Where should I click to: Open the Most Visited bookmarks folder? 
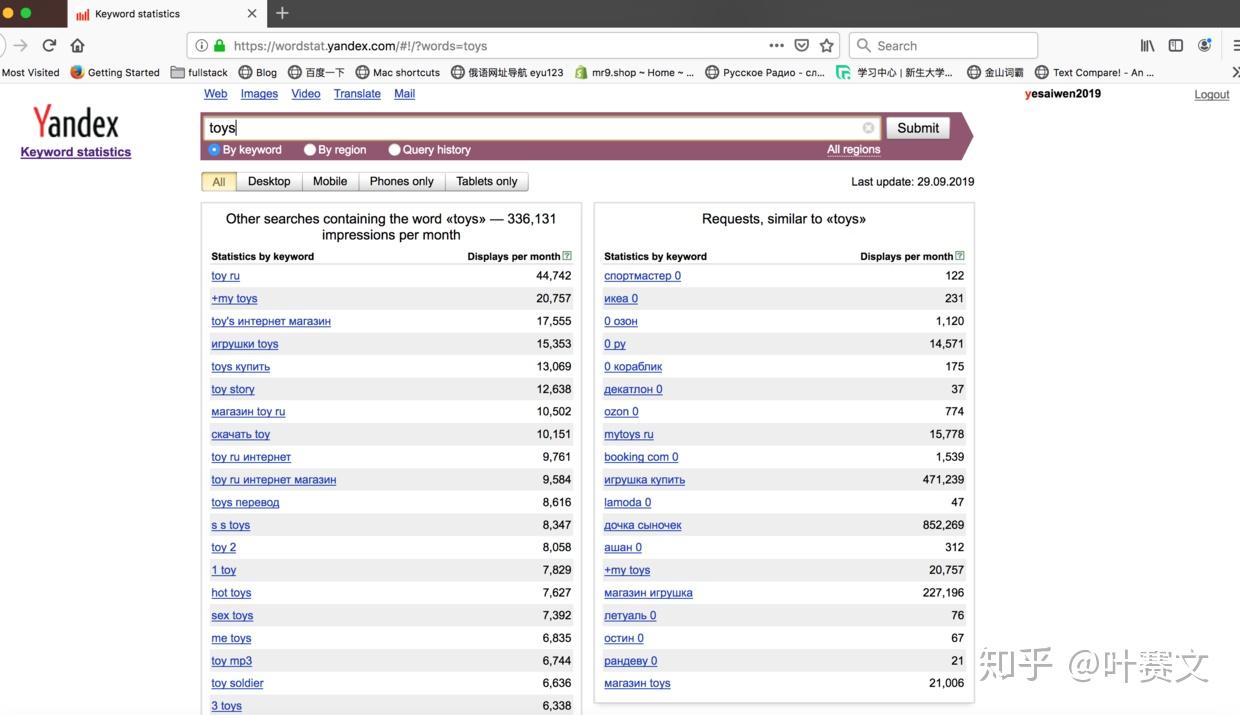tap(31, 72)
